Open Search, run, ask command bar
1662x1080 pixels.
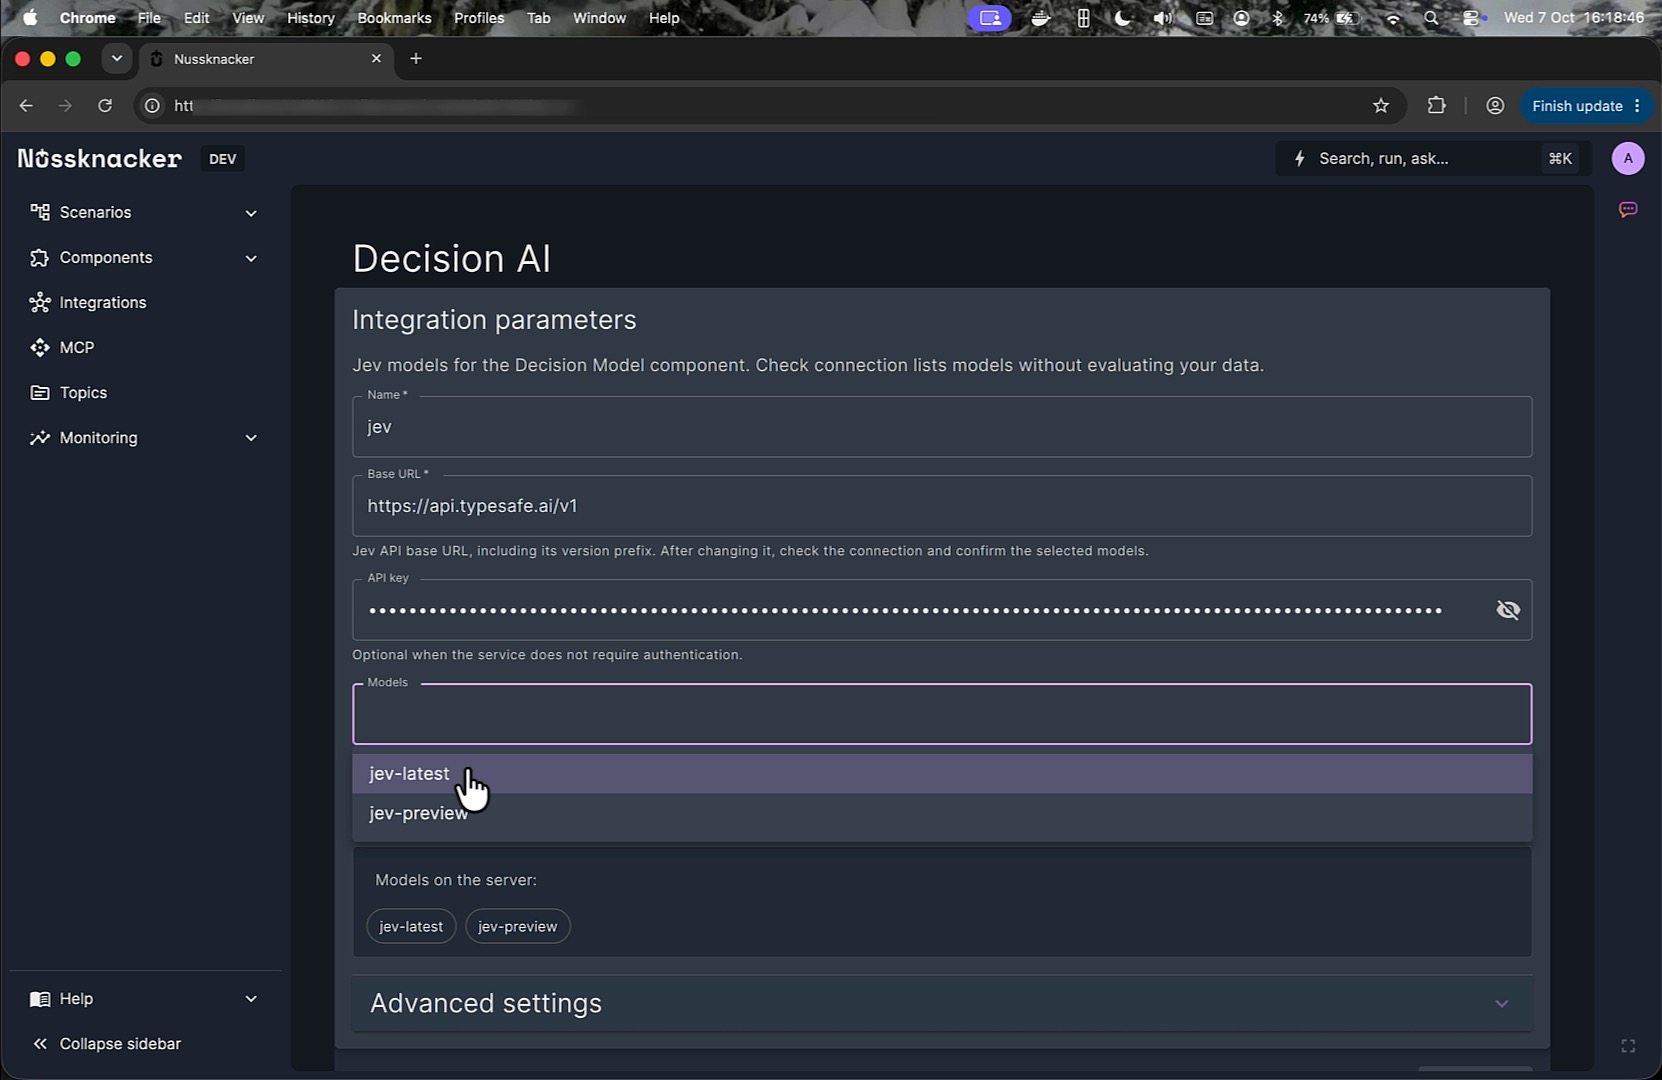click(x=1433, y=158)
